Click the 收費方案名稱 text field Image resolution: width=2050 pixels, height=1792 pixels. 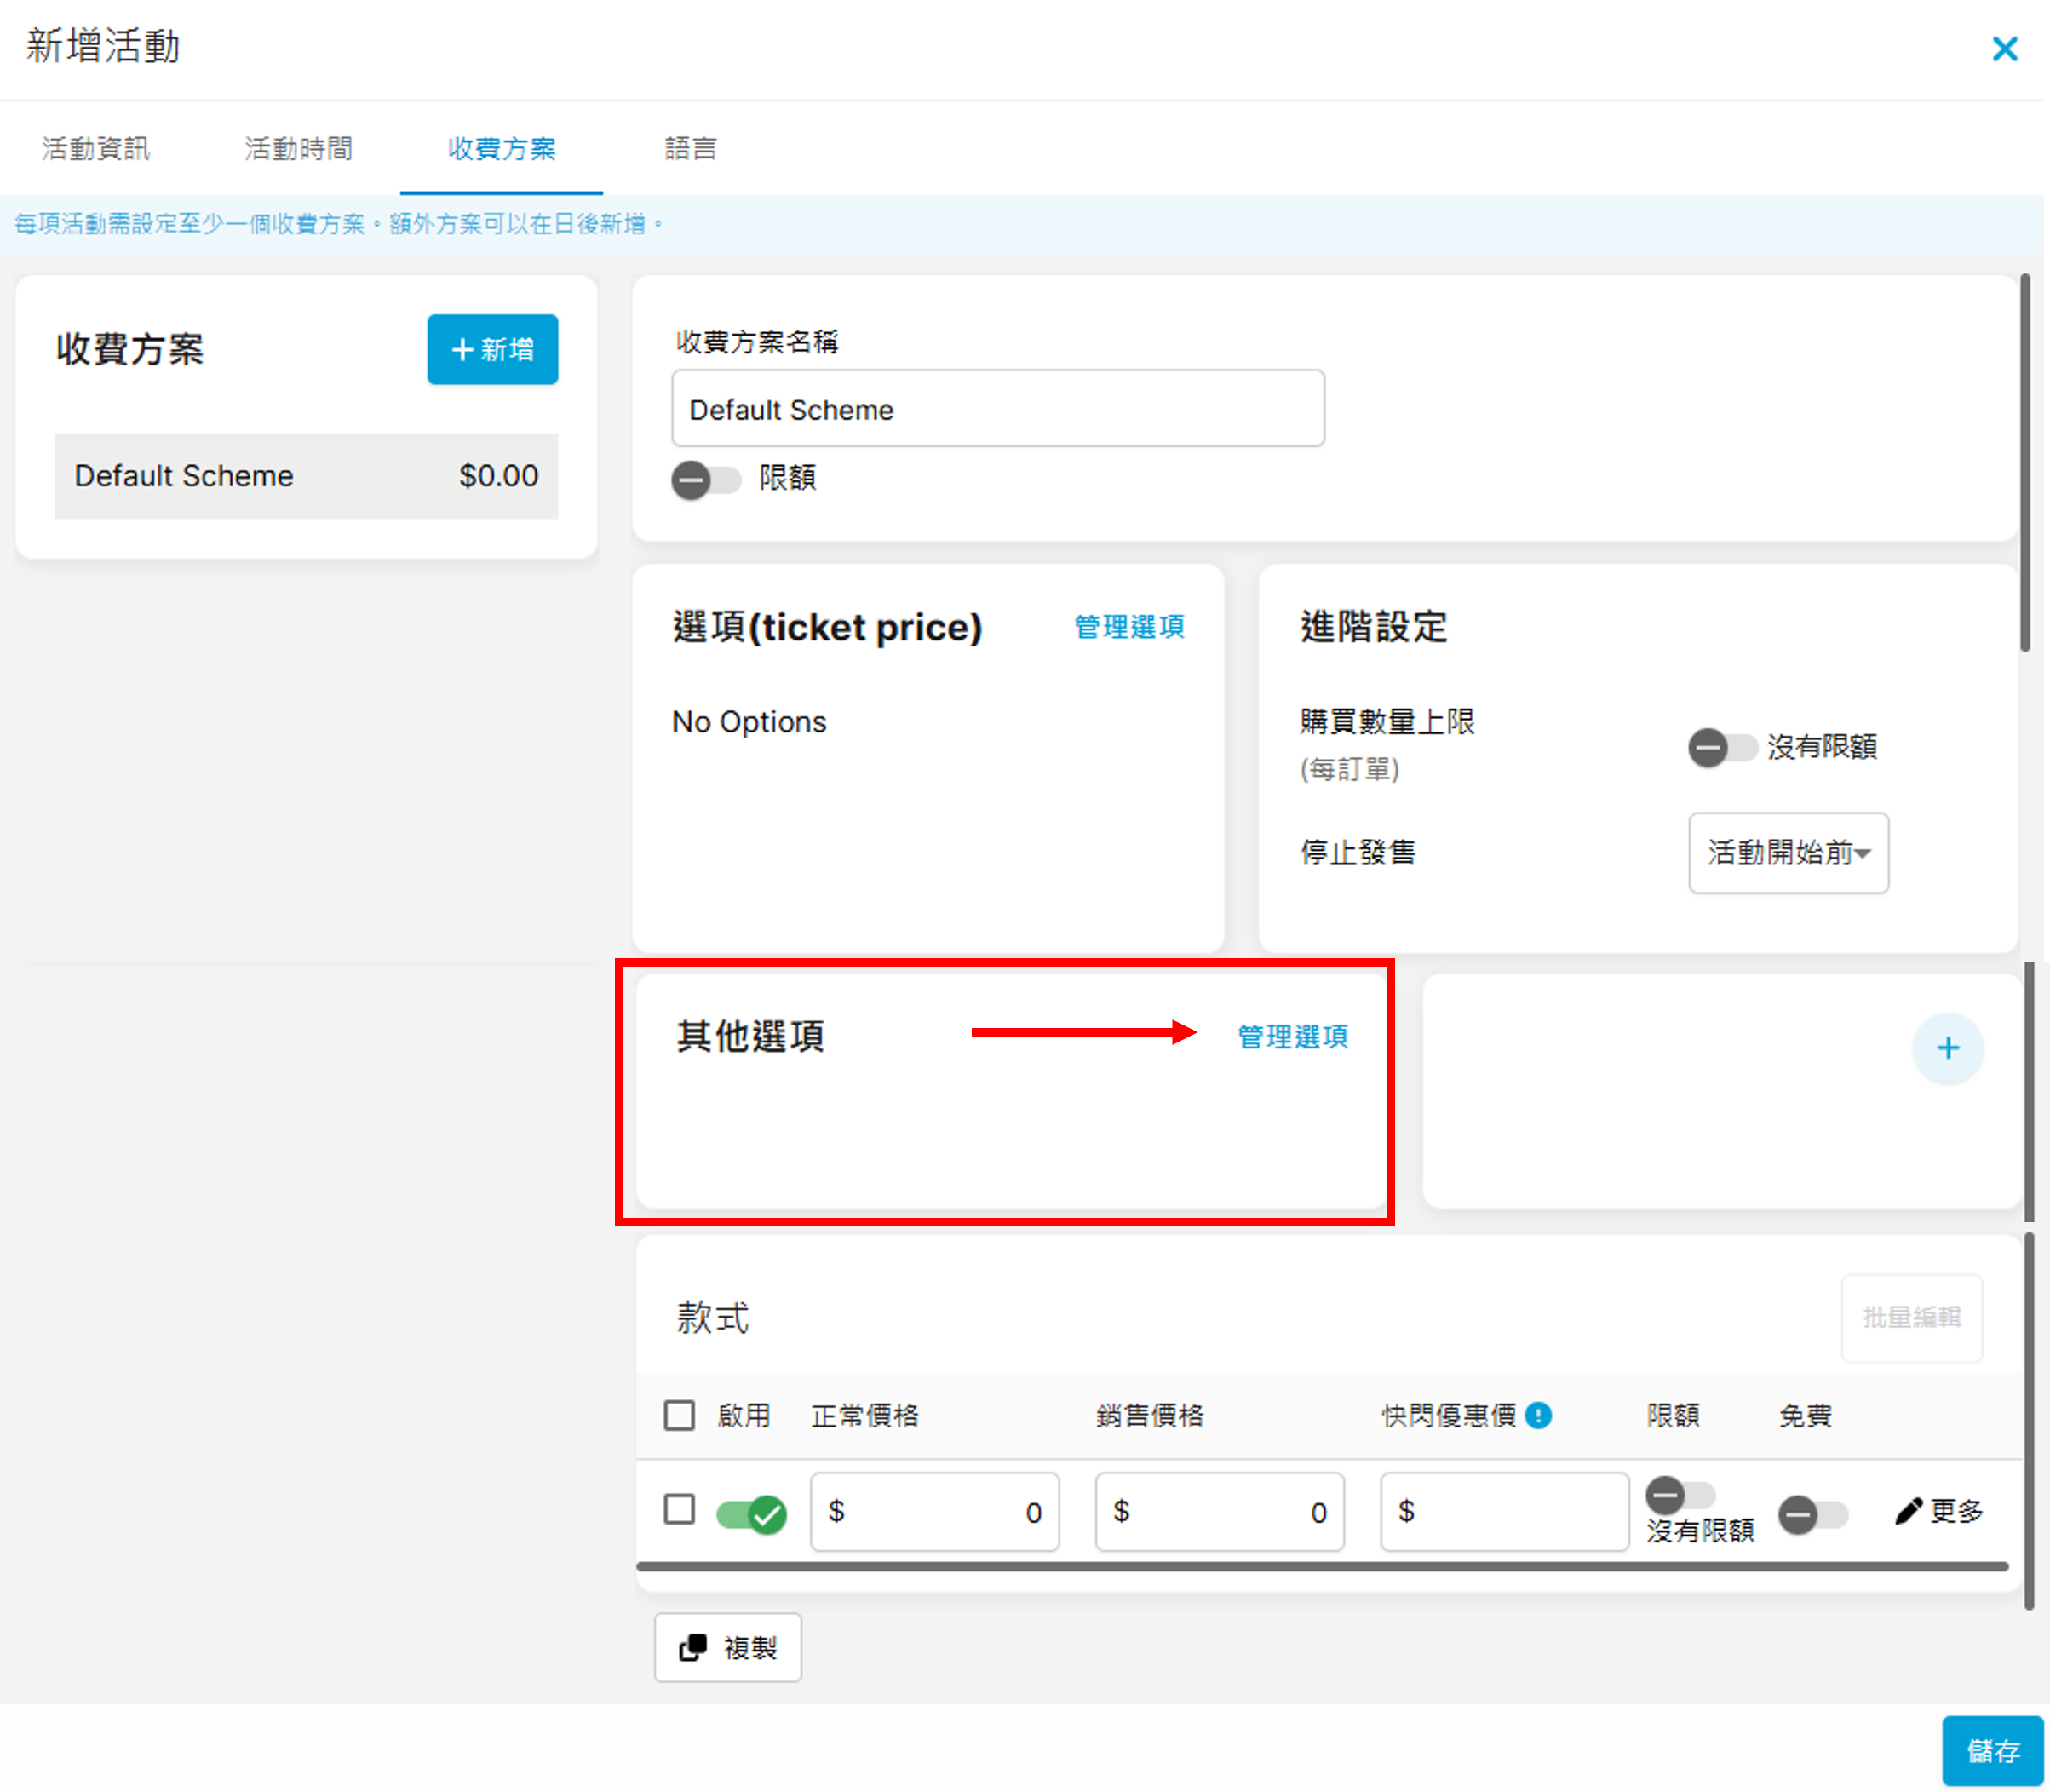[x=997, y=409]
